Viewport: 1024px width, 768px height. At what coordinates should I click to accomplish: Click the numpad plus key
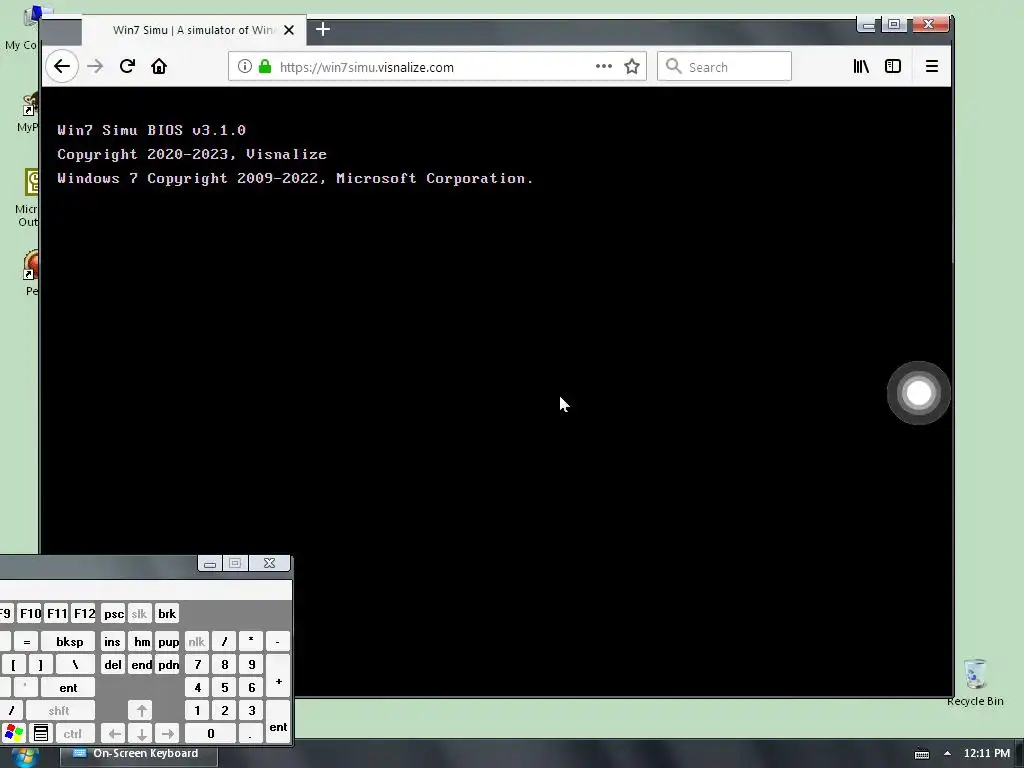pyautogui.click(x=278, y=676)
